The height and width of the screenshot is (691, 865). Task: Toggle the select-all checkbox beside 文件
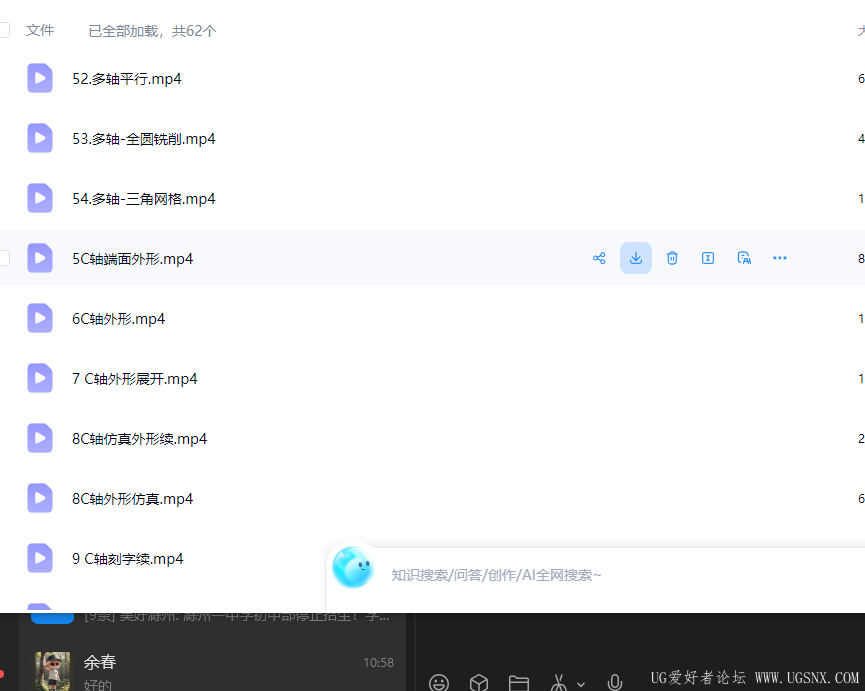coord(3,30)
